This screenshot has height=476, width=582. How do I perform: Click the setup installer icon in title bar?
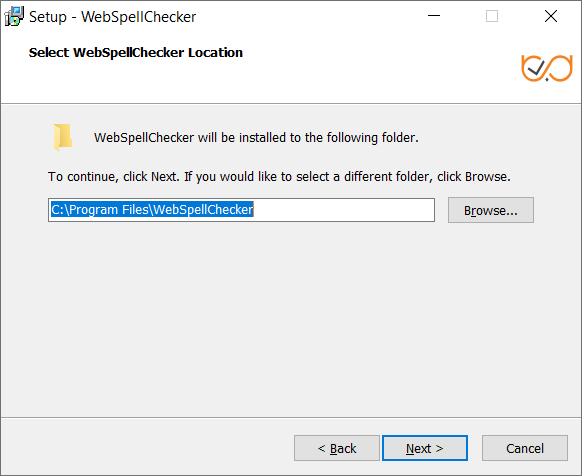14,16
